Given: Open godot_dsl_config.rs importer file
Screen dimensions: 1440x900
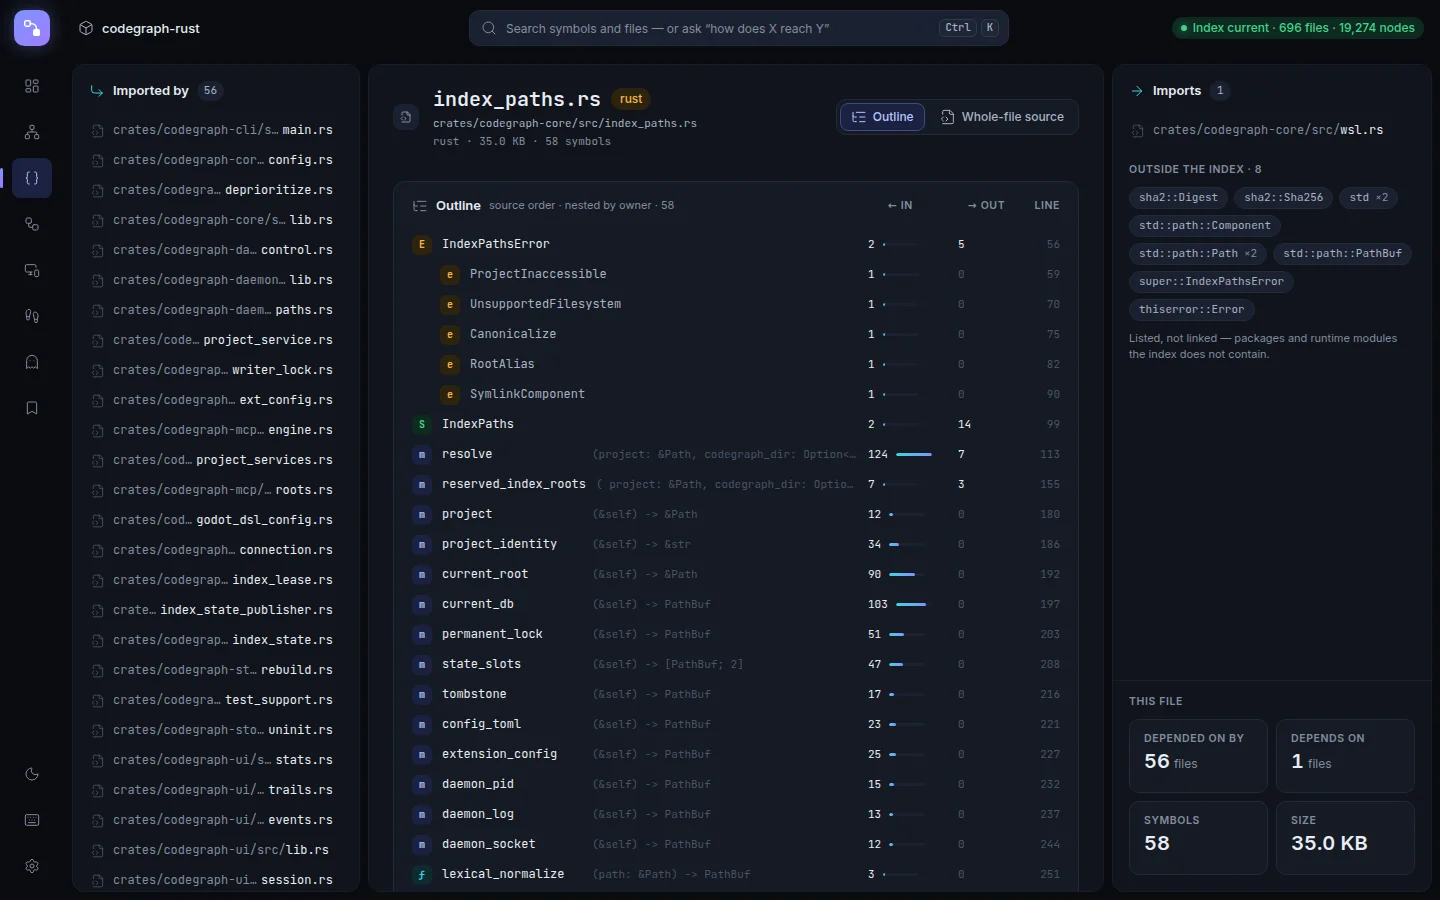Looking at the screenshot, I should point(212,520).
